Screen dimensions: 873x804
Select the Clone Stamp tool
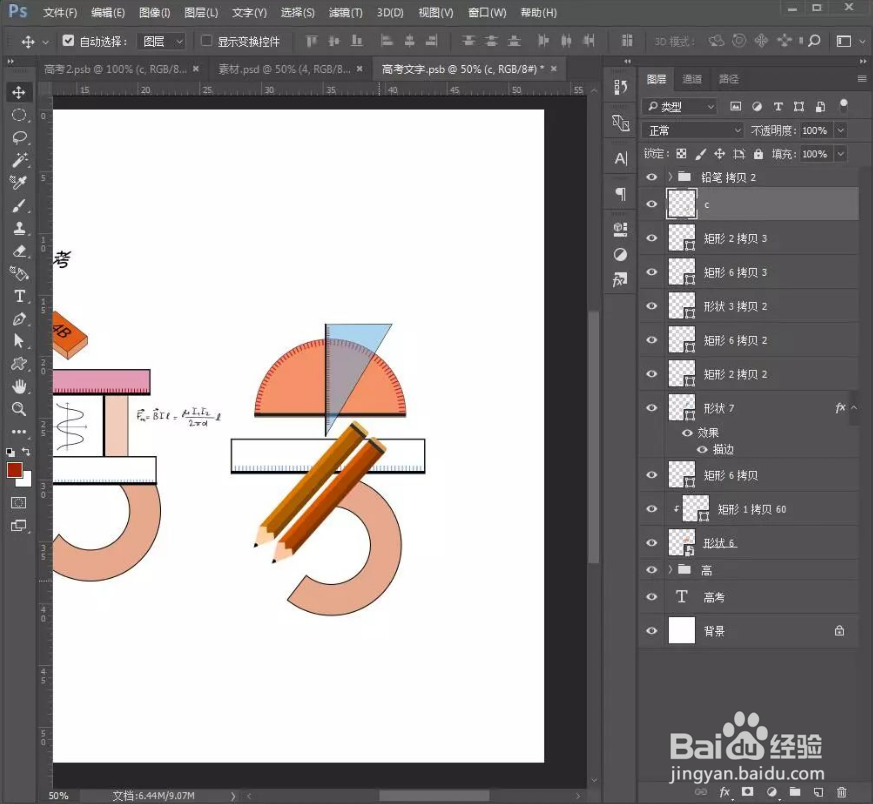[18, 228]
